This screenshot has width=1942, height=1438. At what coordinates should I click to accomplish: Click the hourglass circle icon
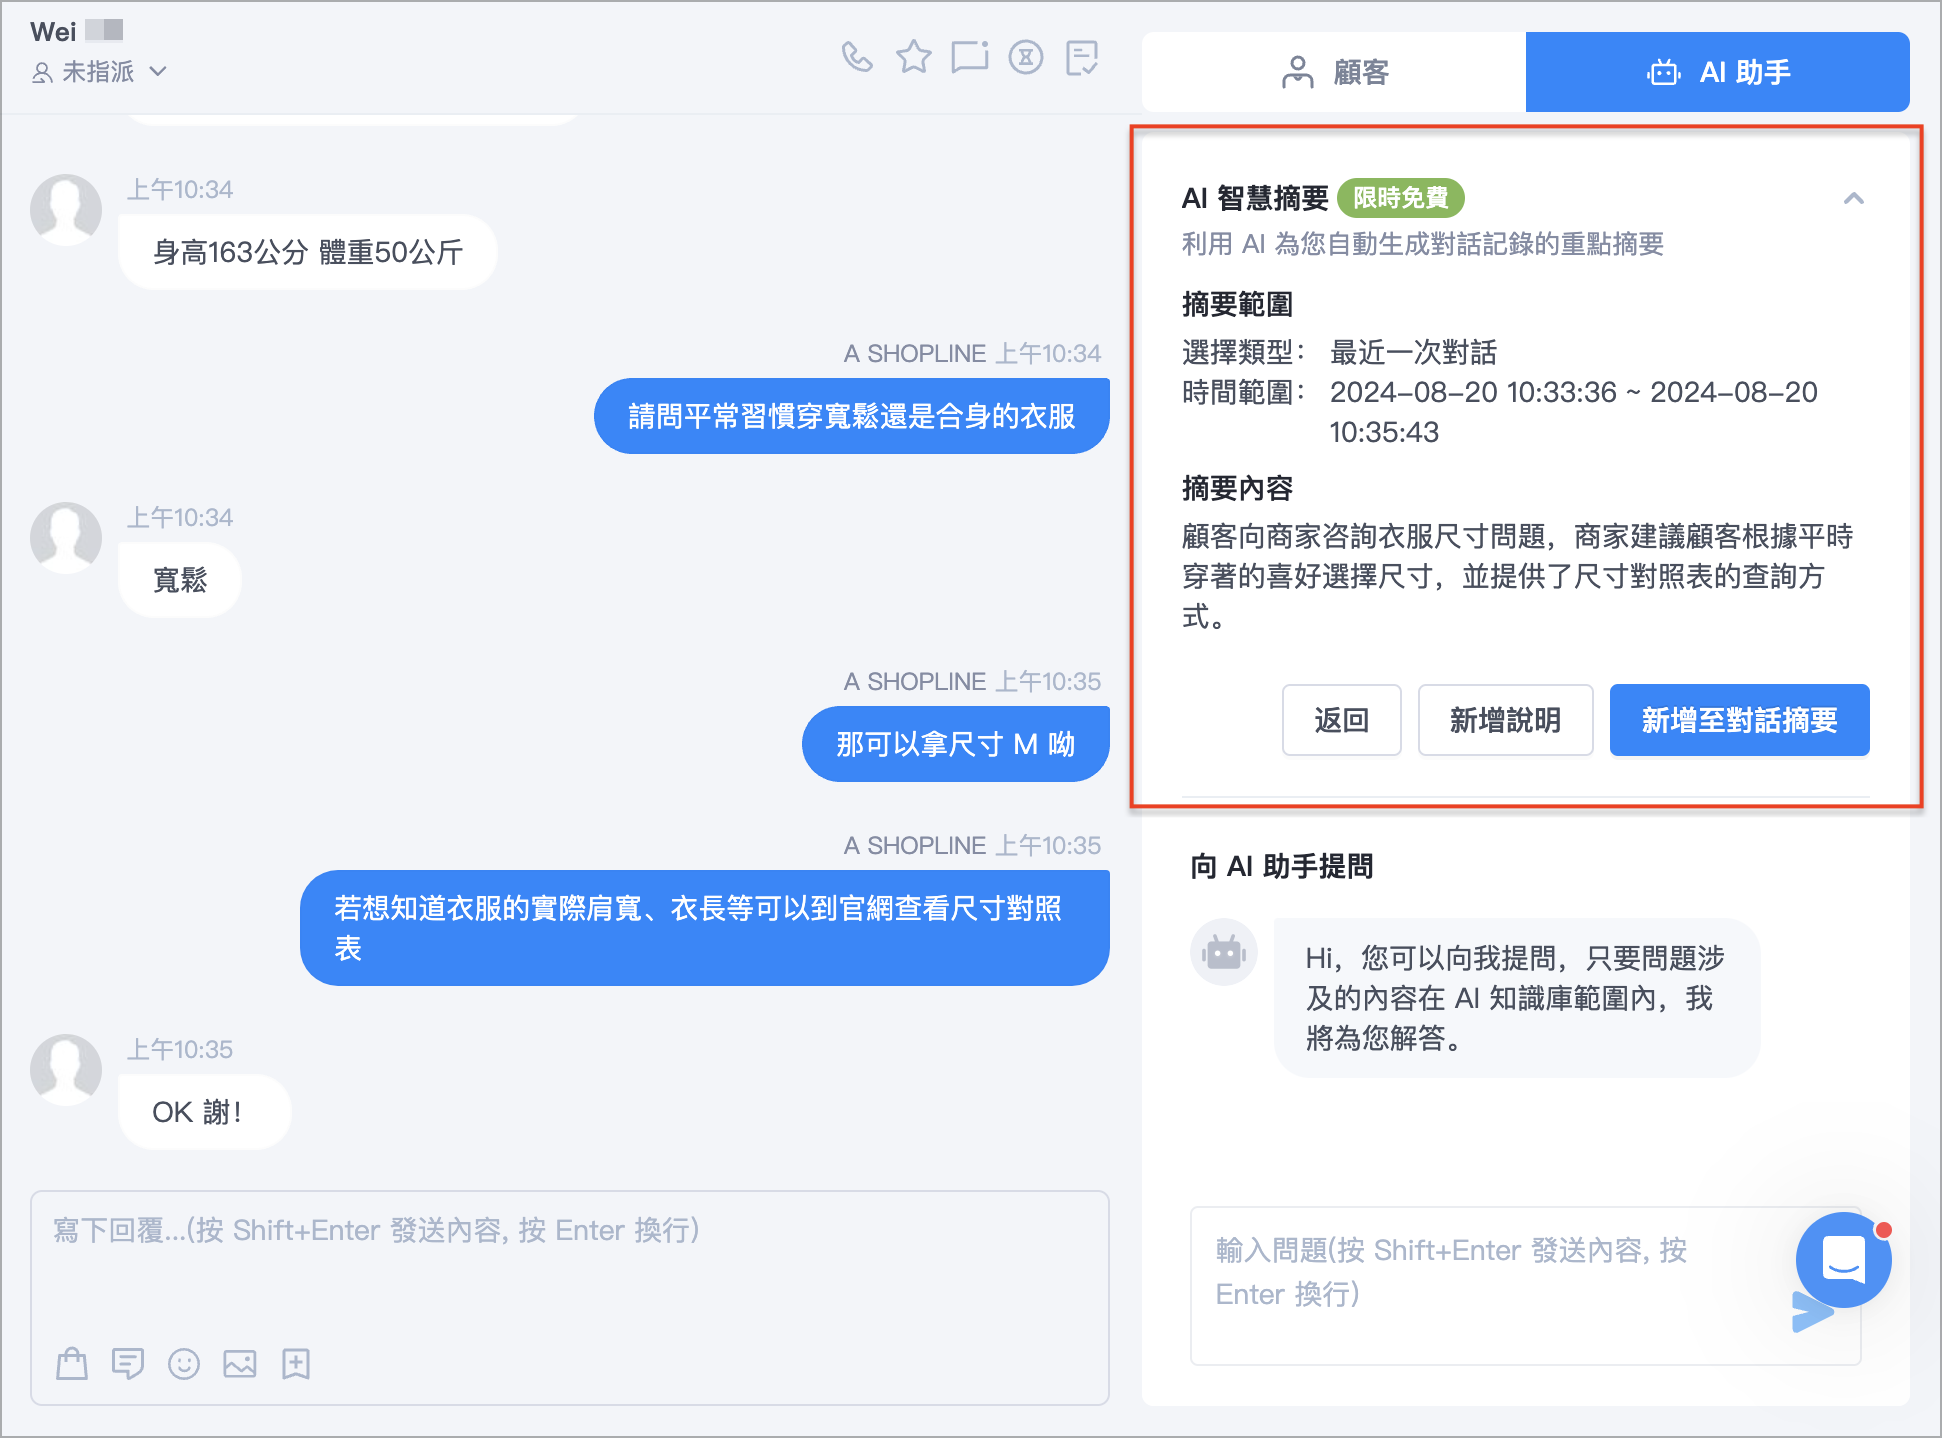coord(1026,57)
